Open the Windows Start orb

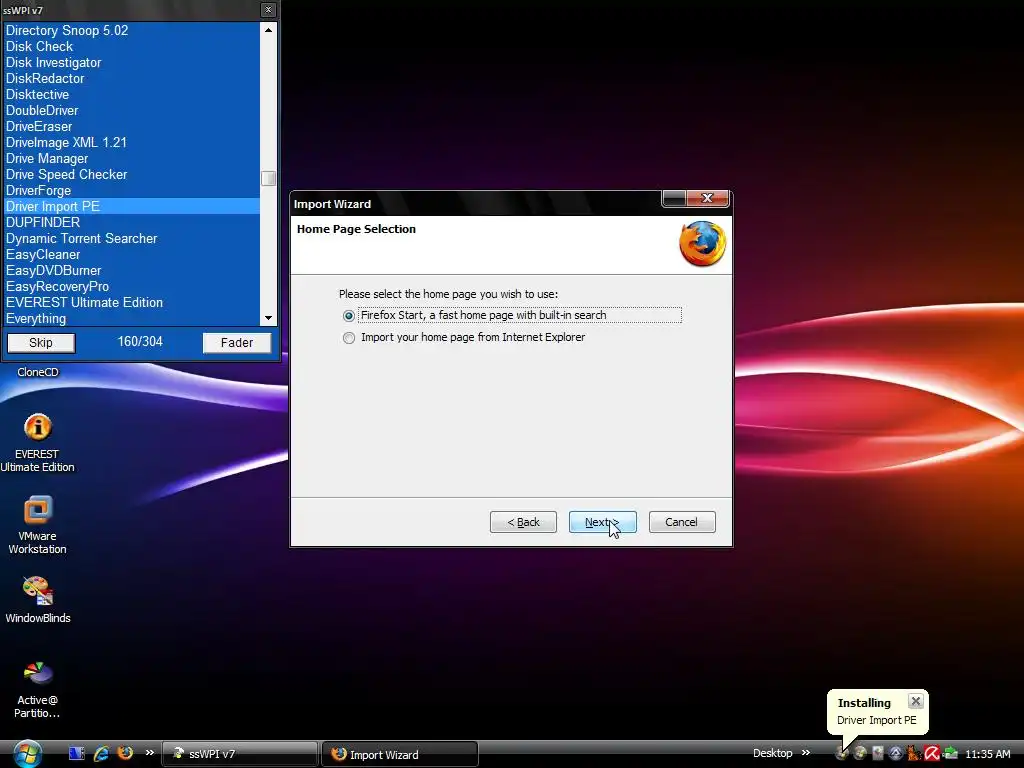(27, 754)
